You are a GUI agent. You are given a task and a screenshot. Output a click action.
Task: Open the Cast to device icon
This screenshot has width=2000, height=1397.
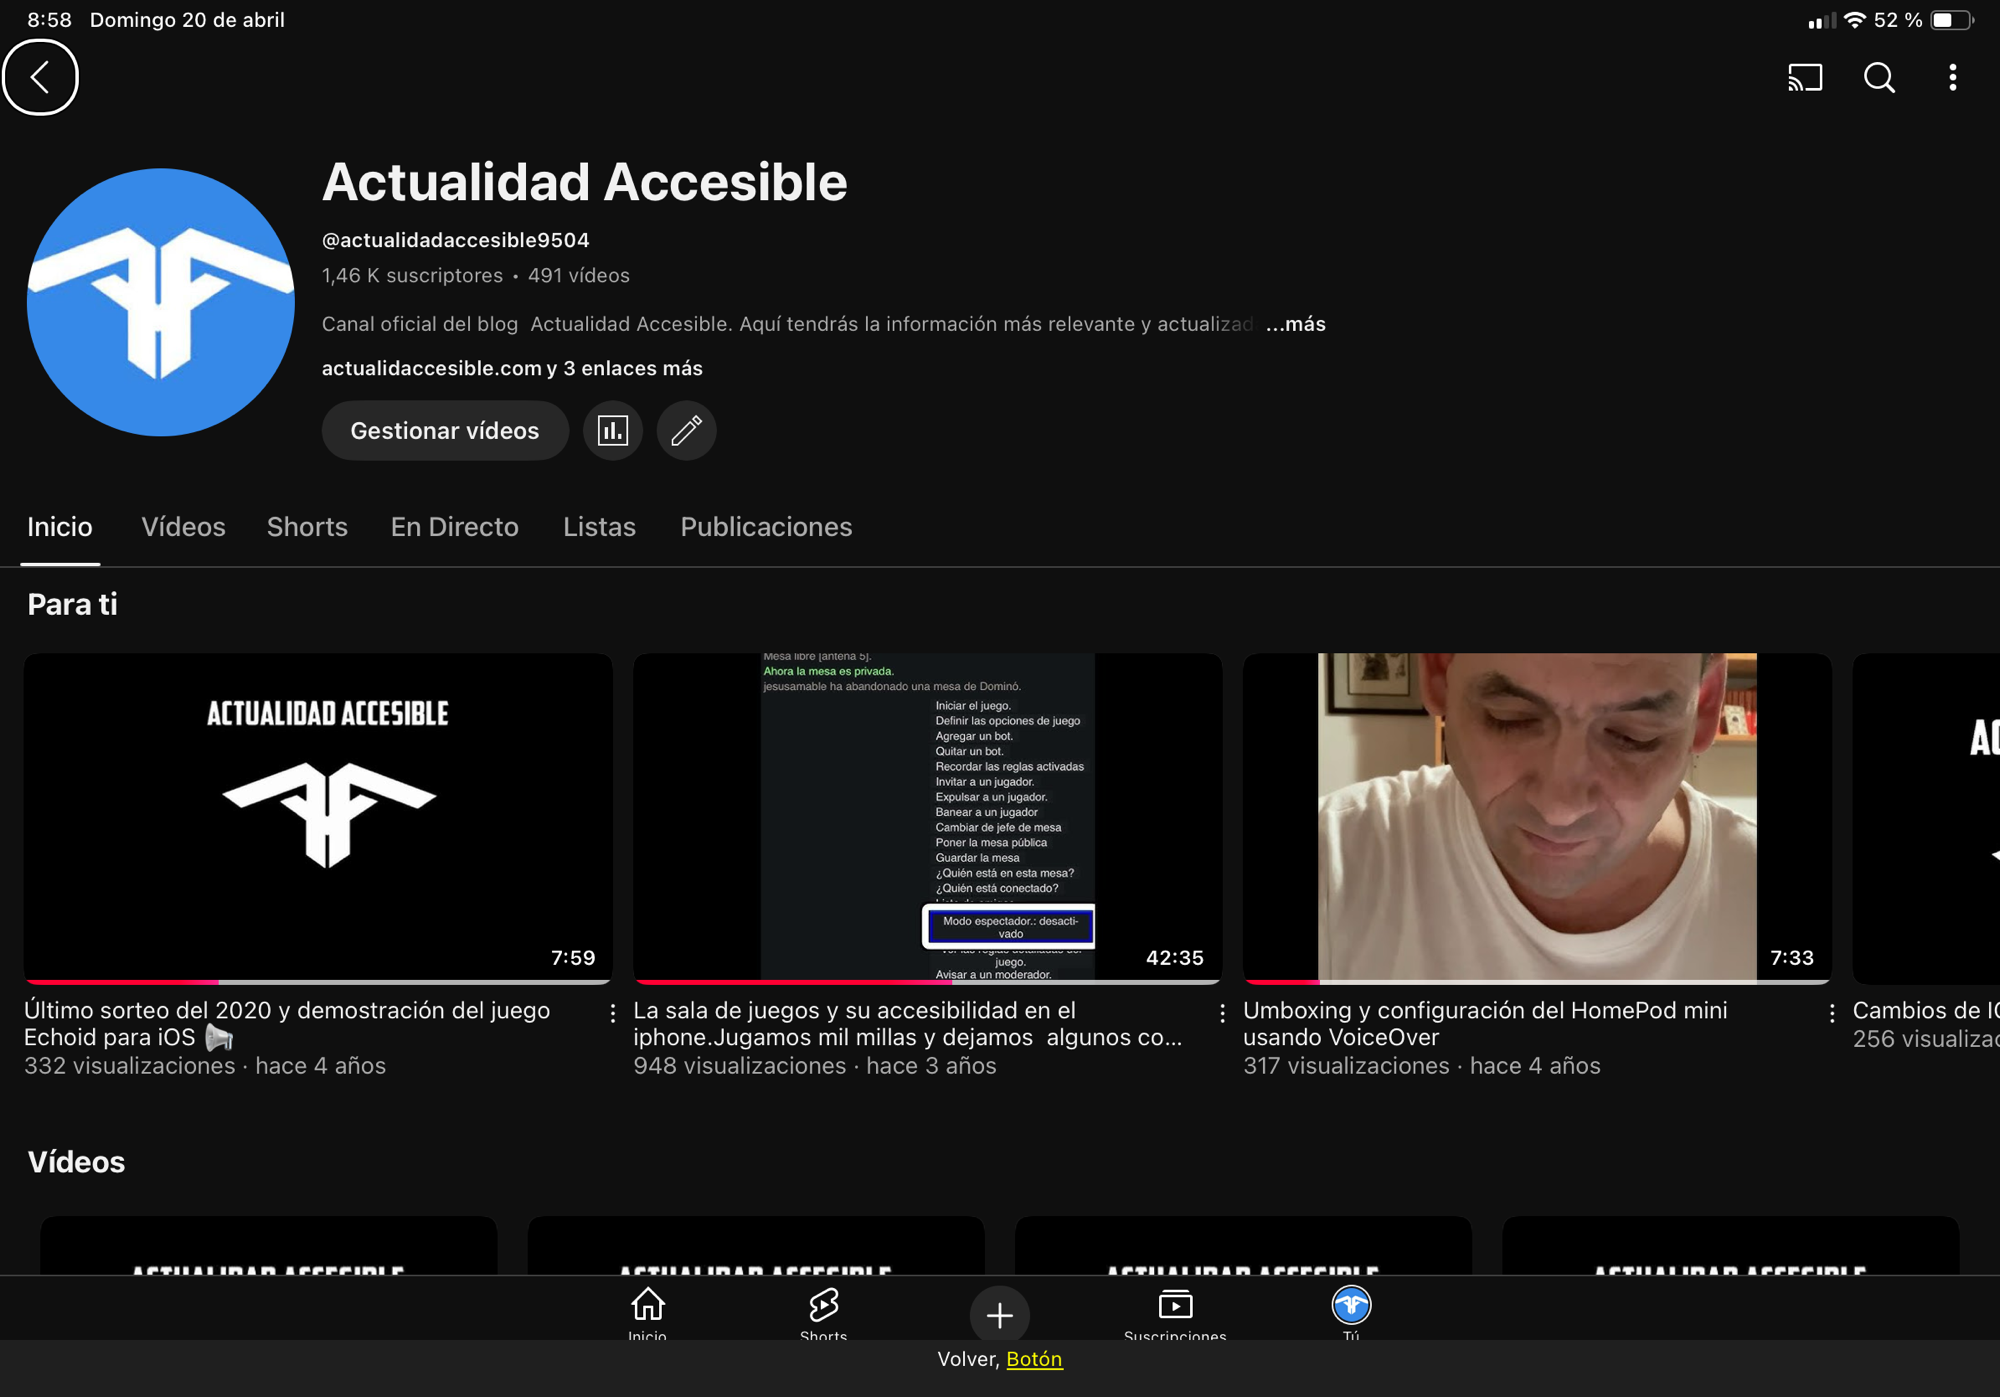click(x=1805, y=77)
